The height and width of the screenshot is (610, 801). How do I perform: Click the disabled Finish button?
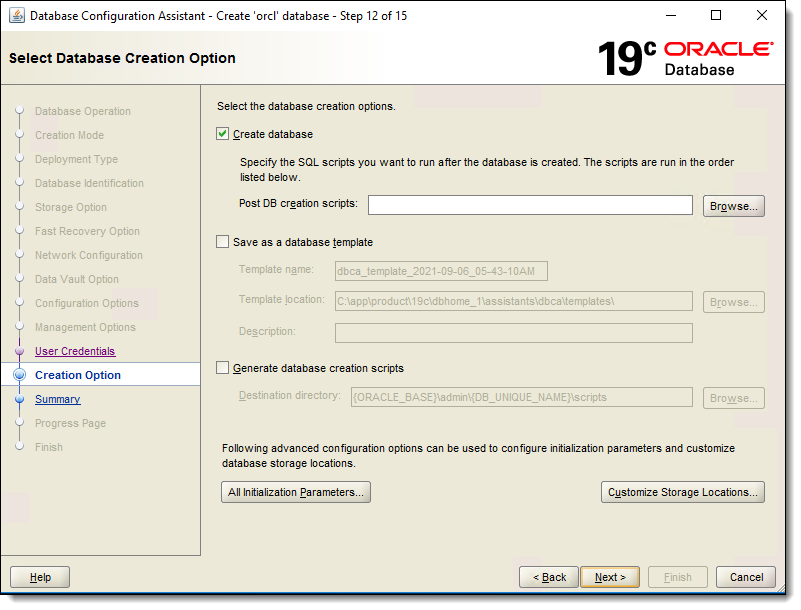pos(678,577)
